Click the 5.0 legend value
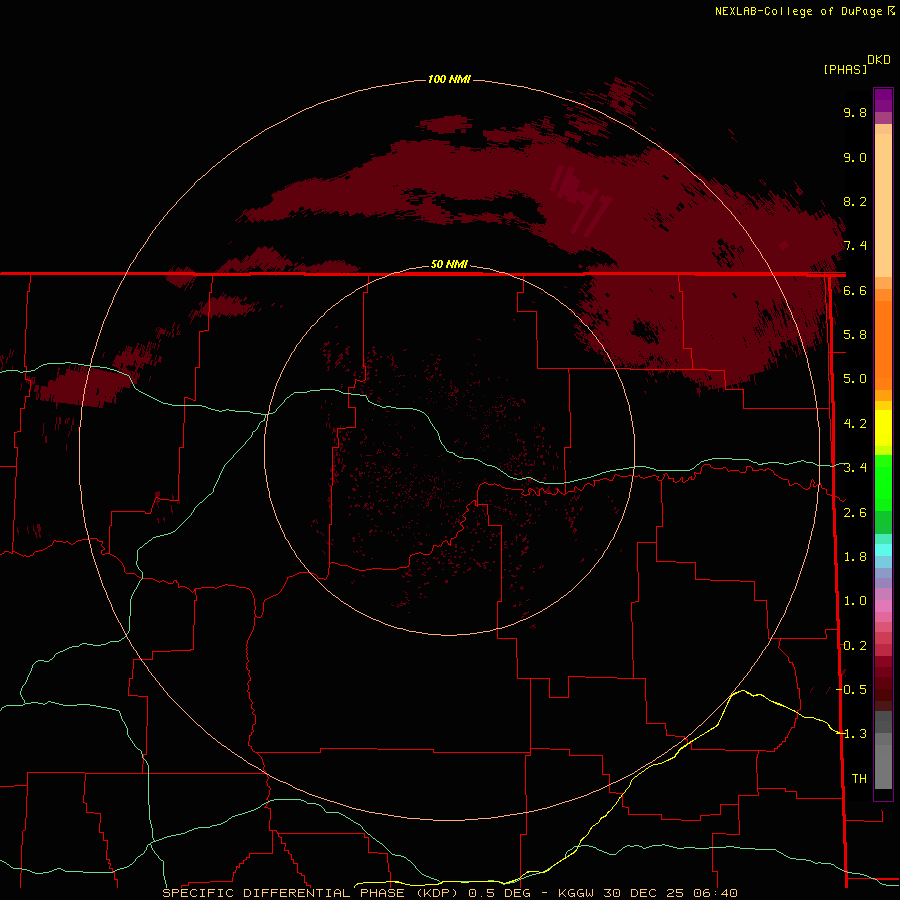The image size is (900, 900). (855, 379)
